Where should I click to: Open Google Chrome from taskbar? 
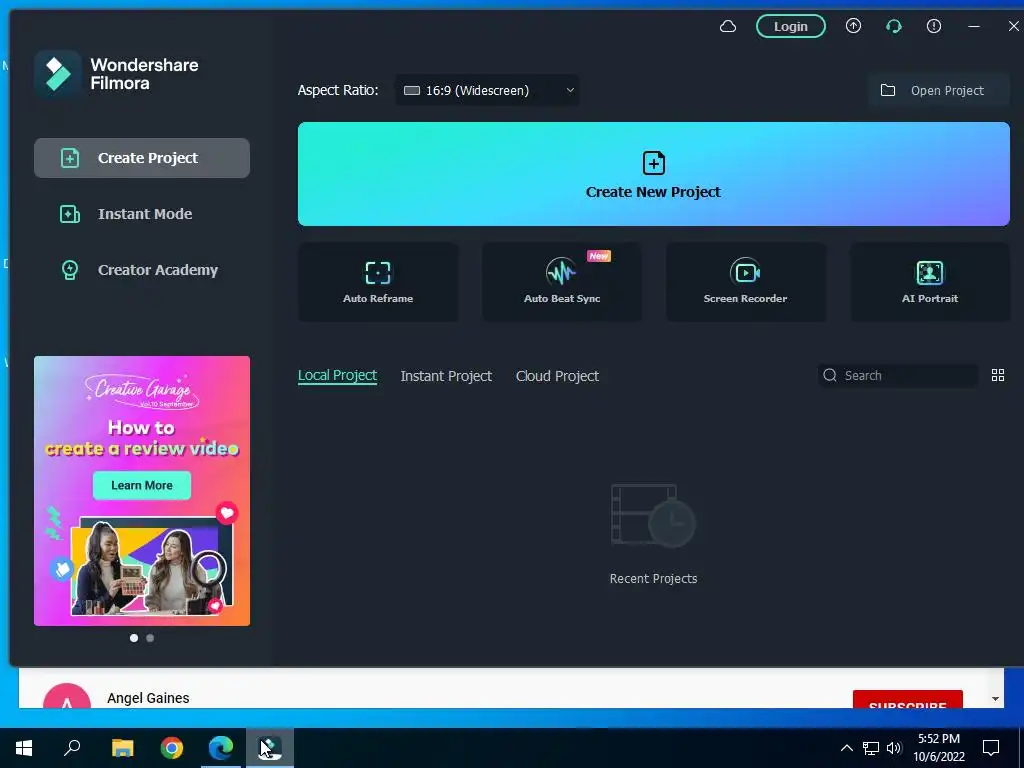pos(172,748)
